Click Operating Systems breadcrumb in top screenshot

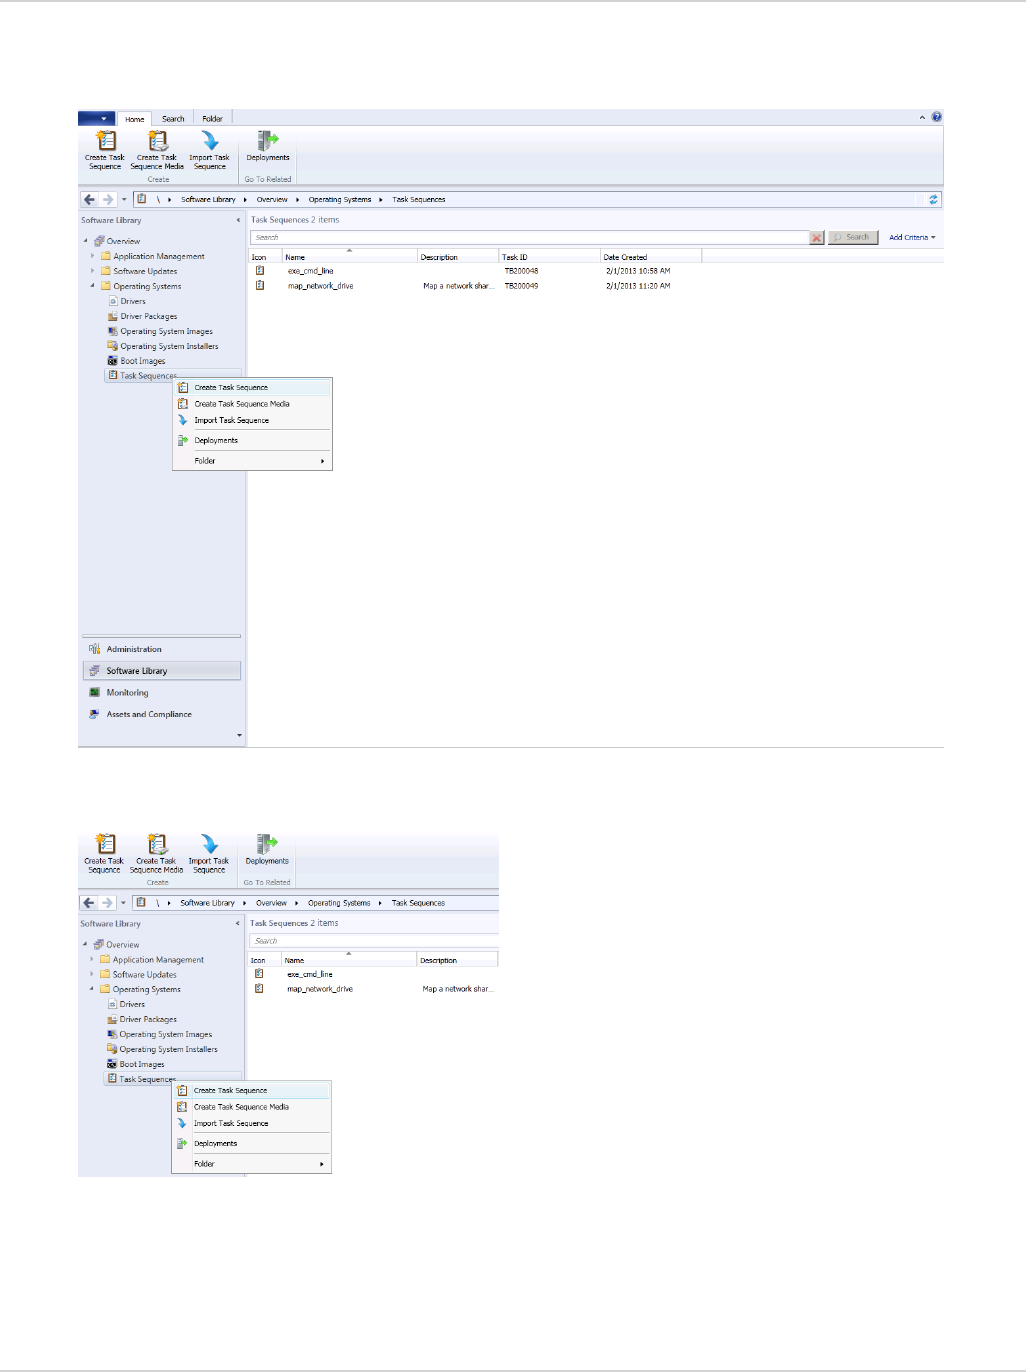340,200
